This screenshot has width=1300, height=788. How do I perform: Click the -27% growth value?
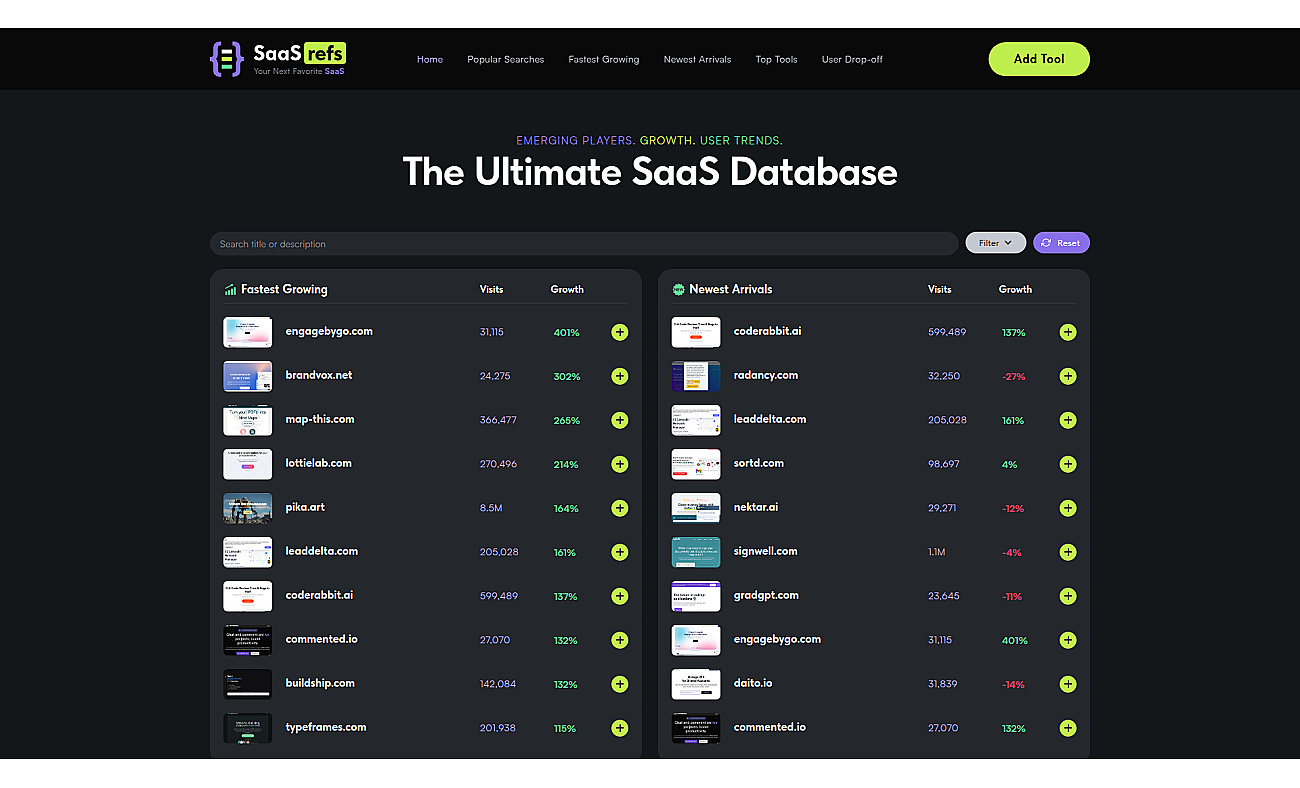tap(1013, 376)
